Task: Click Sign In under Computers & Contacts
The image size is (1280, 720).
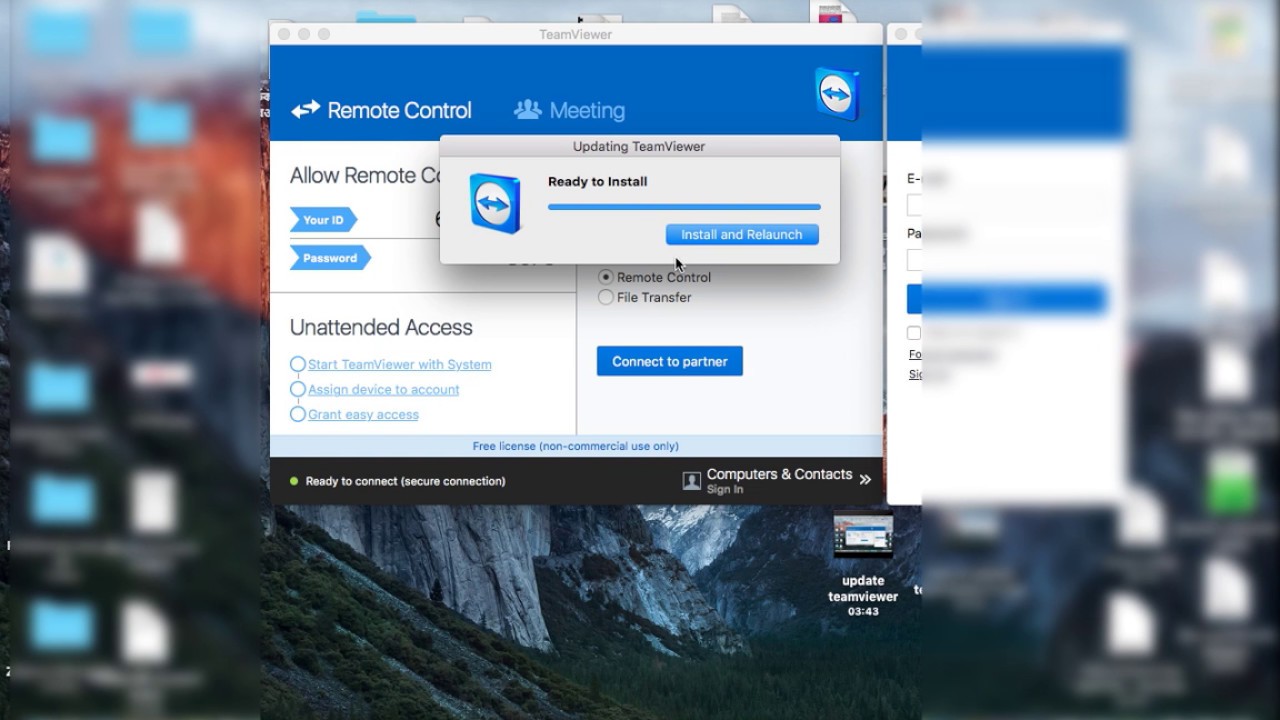Action: [725, 490]
